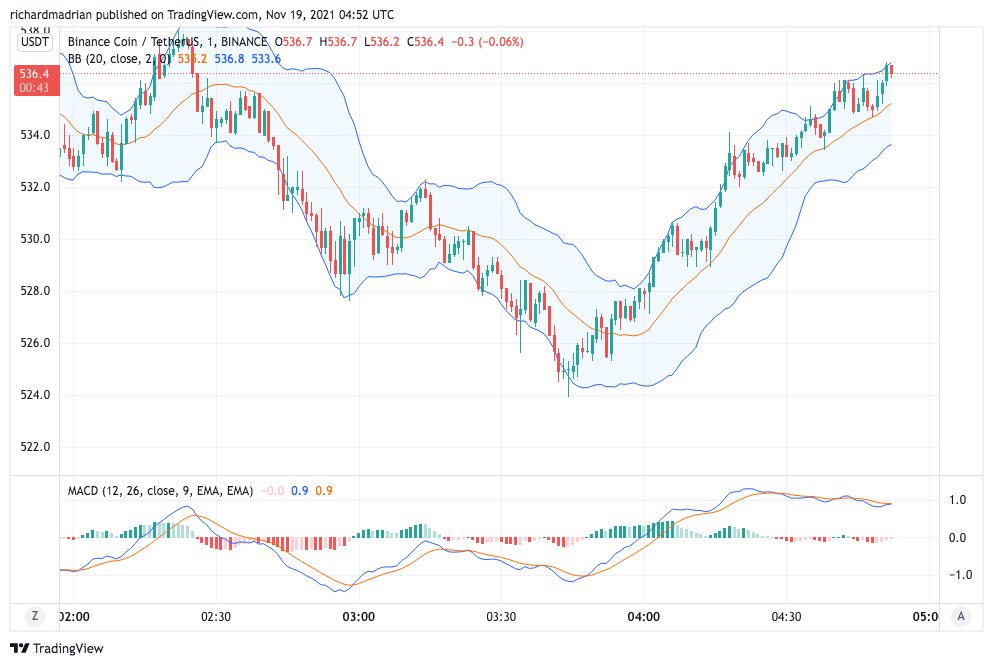
Task: Click the red 536.4 current price label
Action: pos(33,80)
